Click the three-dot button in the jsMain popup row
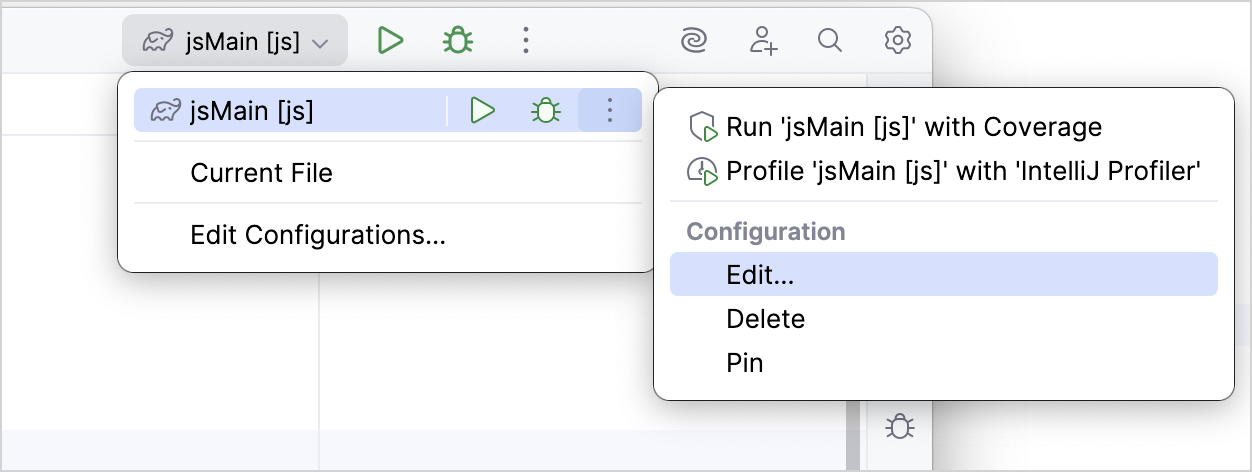Viewport: 1252px width, 472px height. click(x=609, y=111)
